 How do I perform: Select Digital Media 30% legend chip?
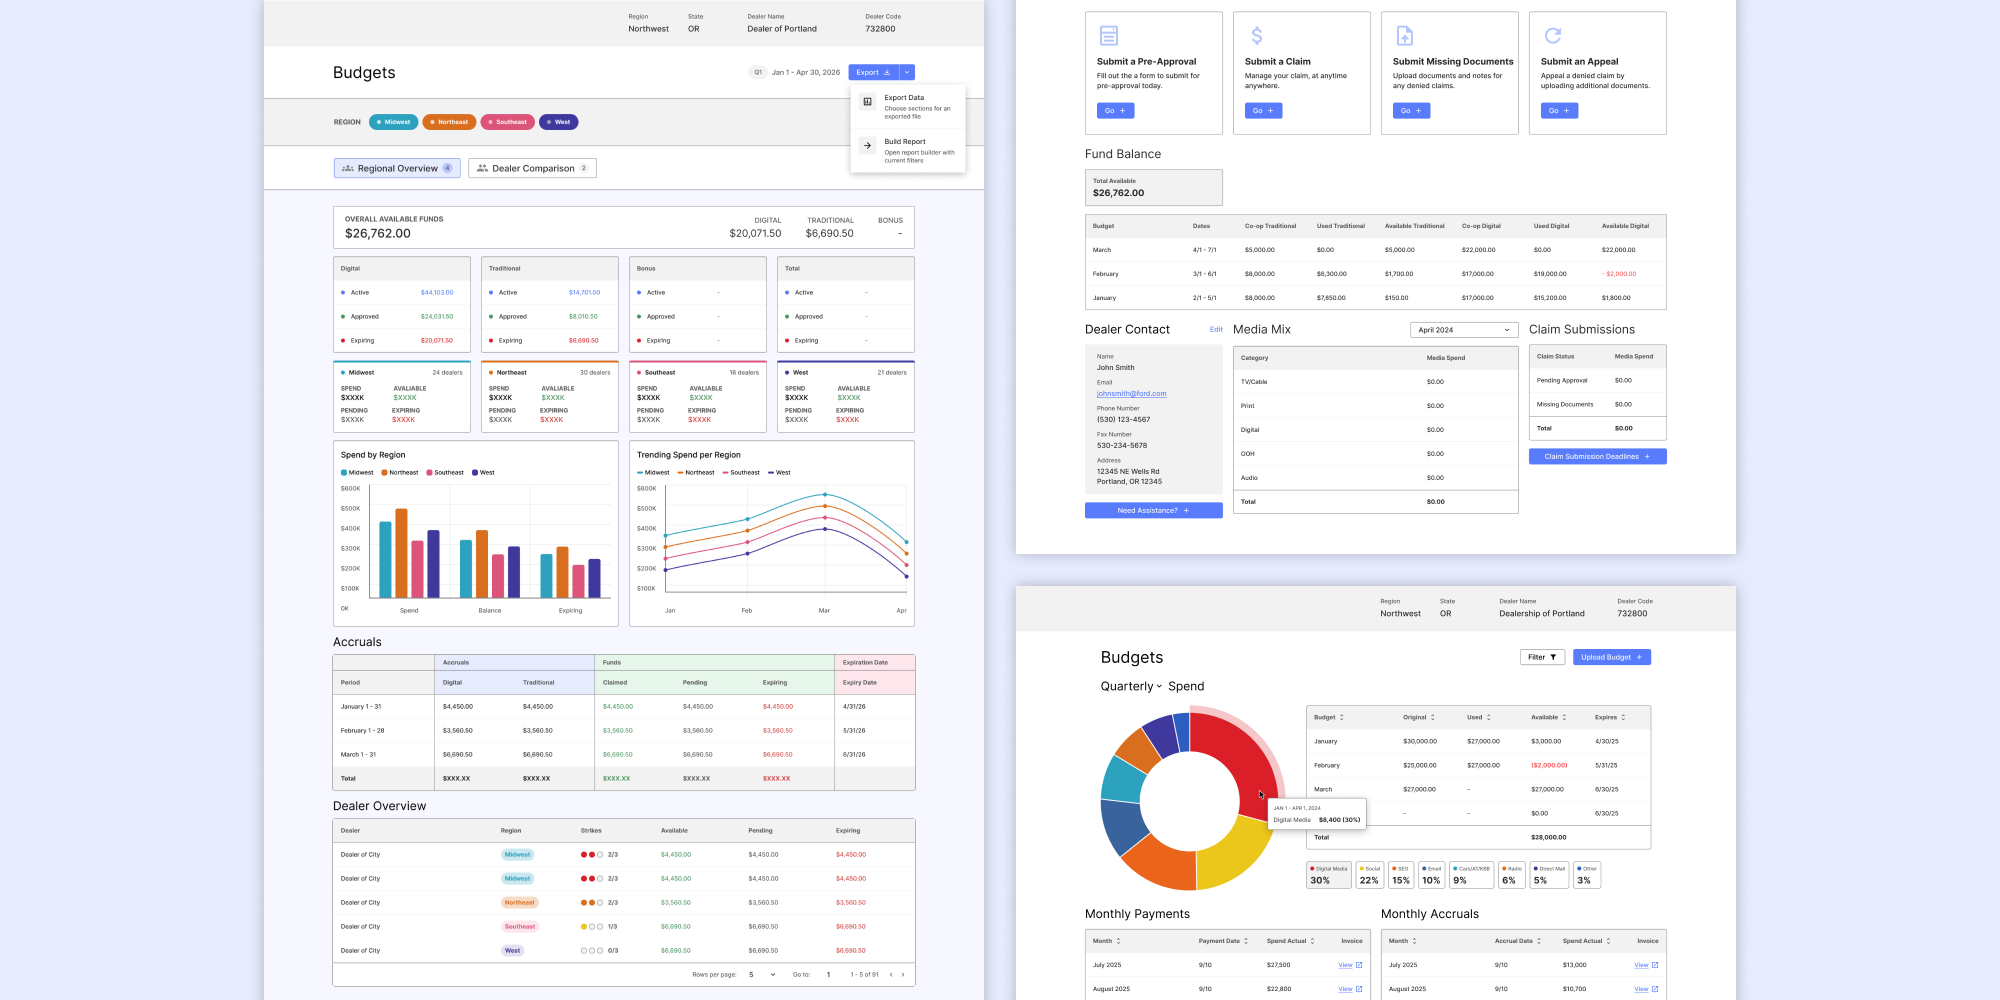[x=1329, y=875]
